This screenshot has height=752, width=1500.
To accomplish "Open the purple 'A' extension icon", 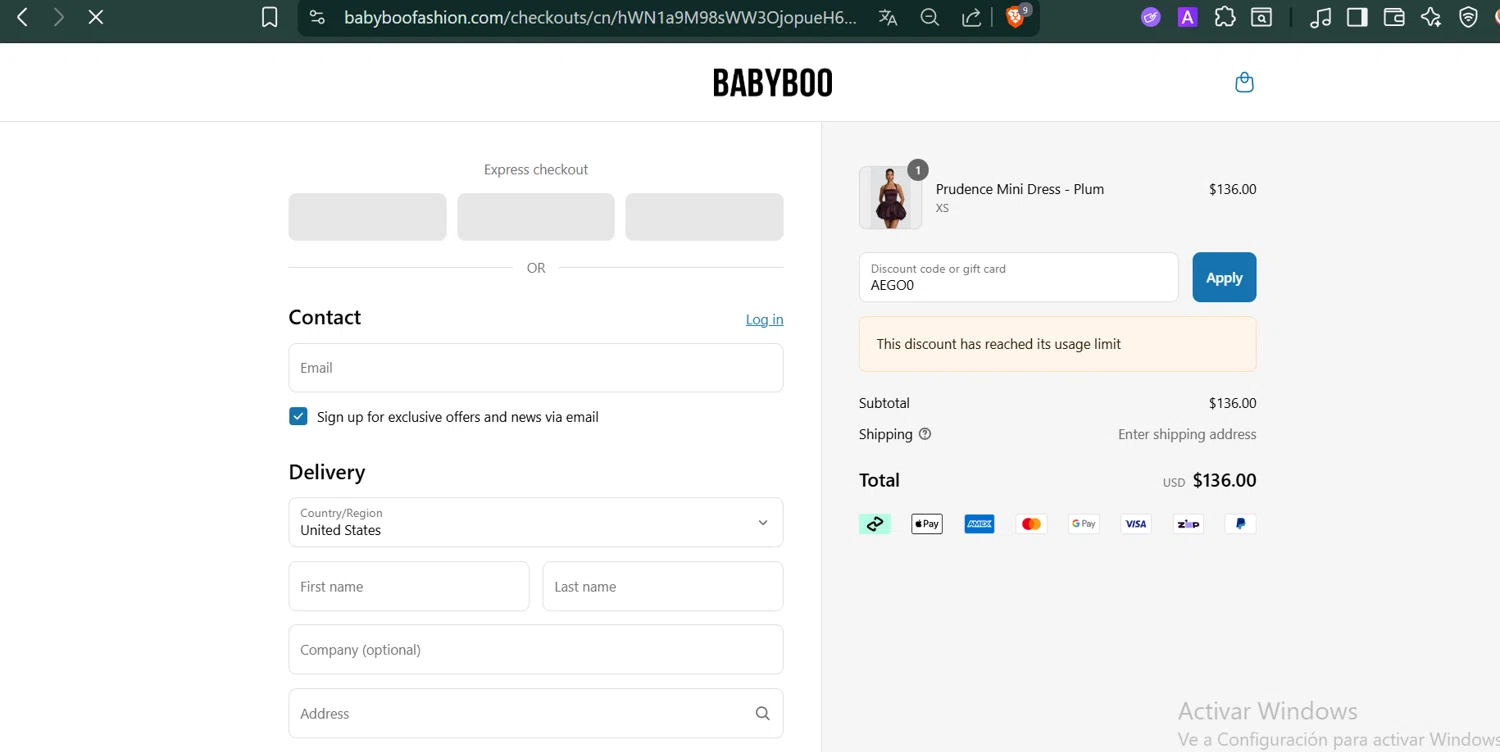I will point(1187,17).
